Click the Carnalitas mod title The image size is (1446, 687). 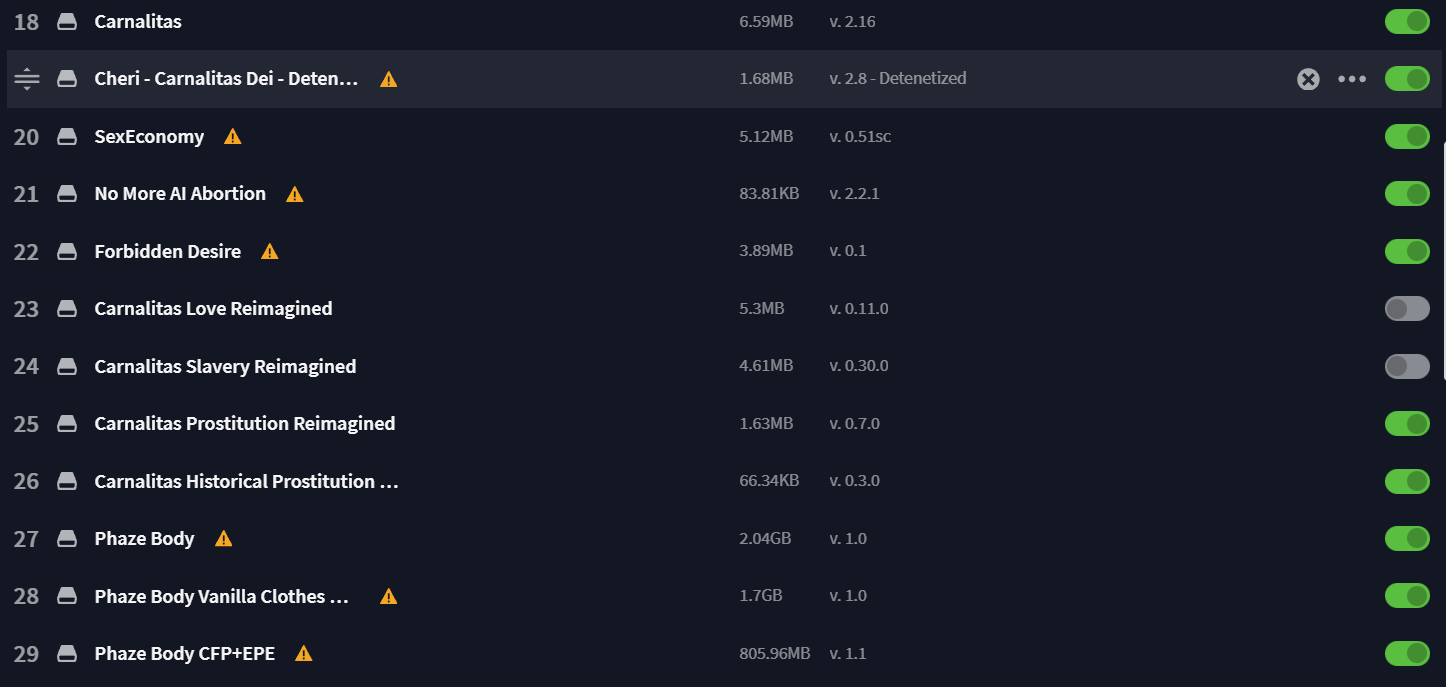coord(138,21)
